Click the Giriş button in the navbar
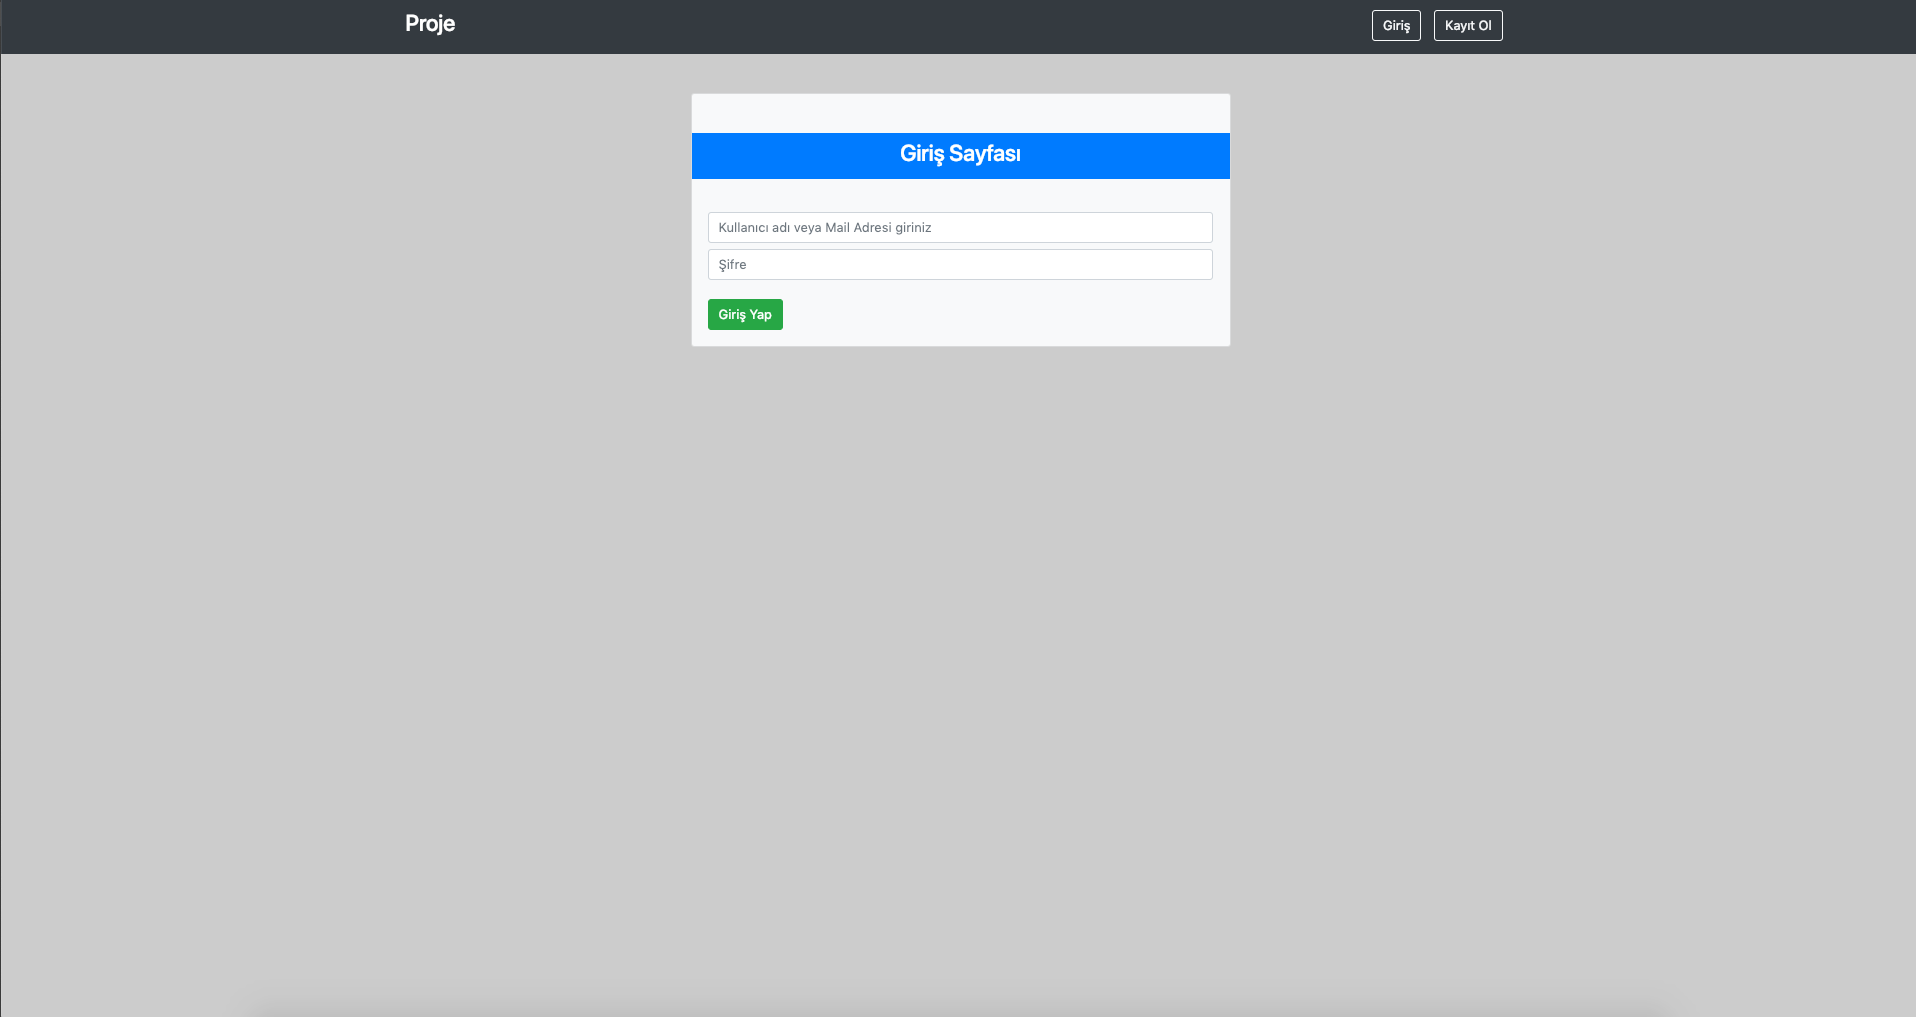This screenshot has height=1017, width=1916. (1396, 26)
